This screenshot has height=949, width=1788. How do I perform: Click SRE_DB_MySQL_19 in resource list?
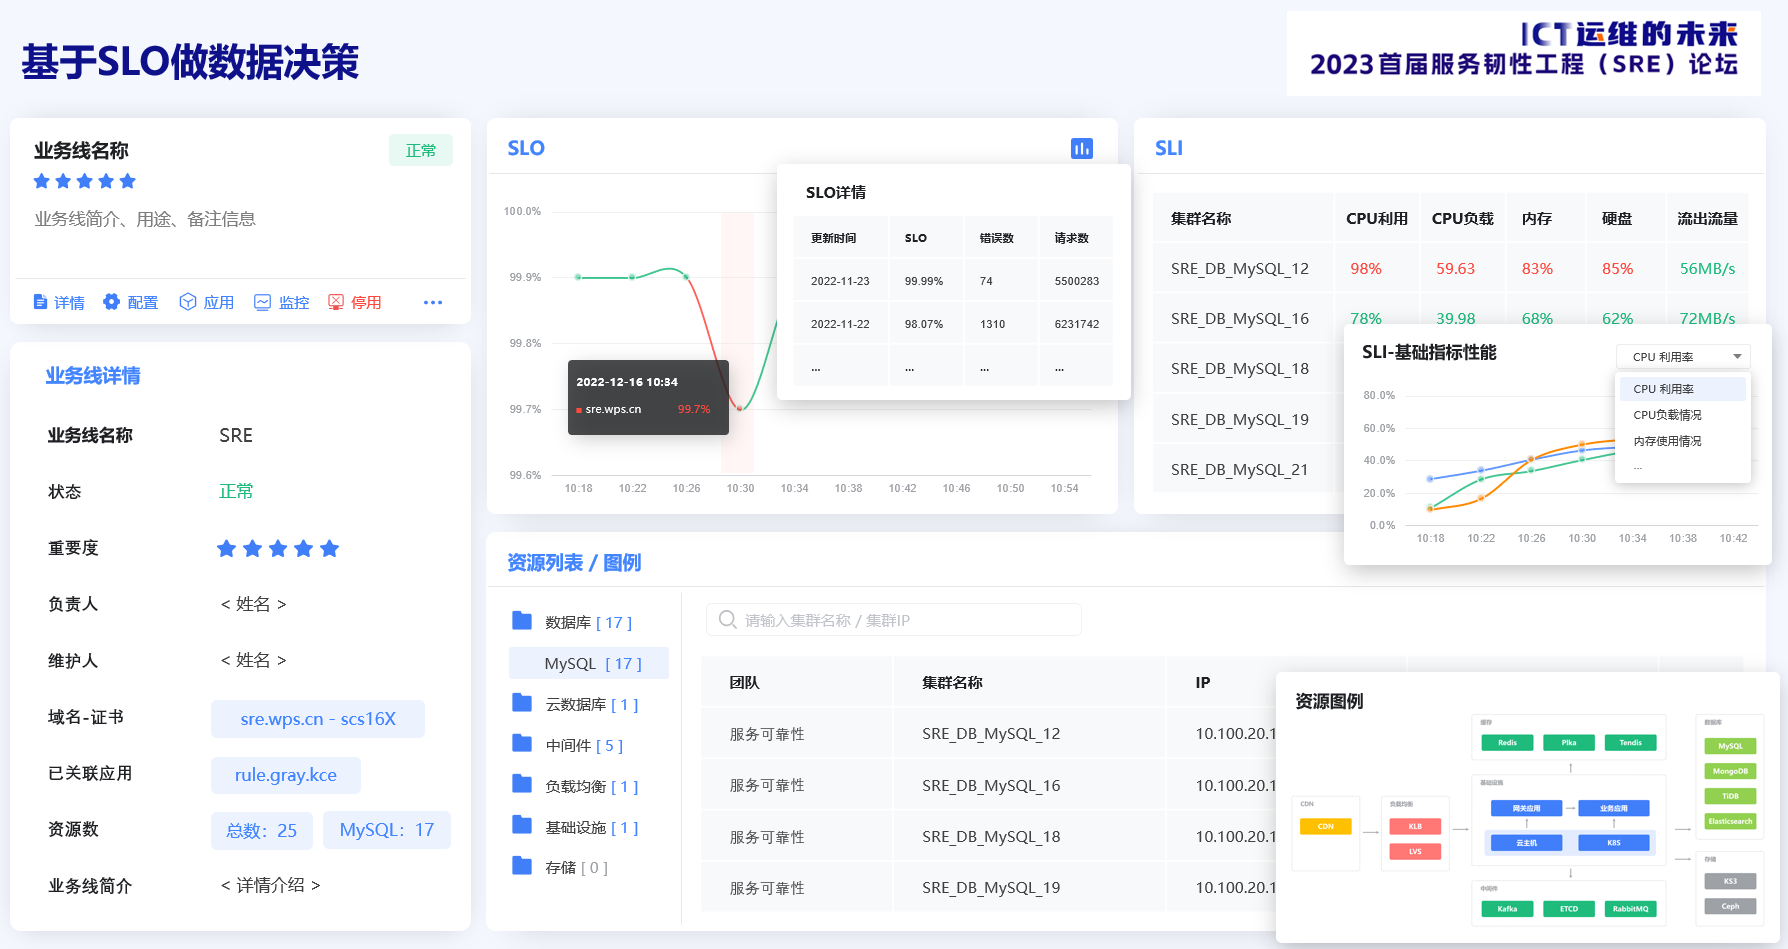(991, 888)
